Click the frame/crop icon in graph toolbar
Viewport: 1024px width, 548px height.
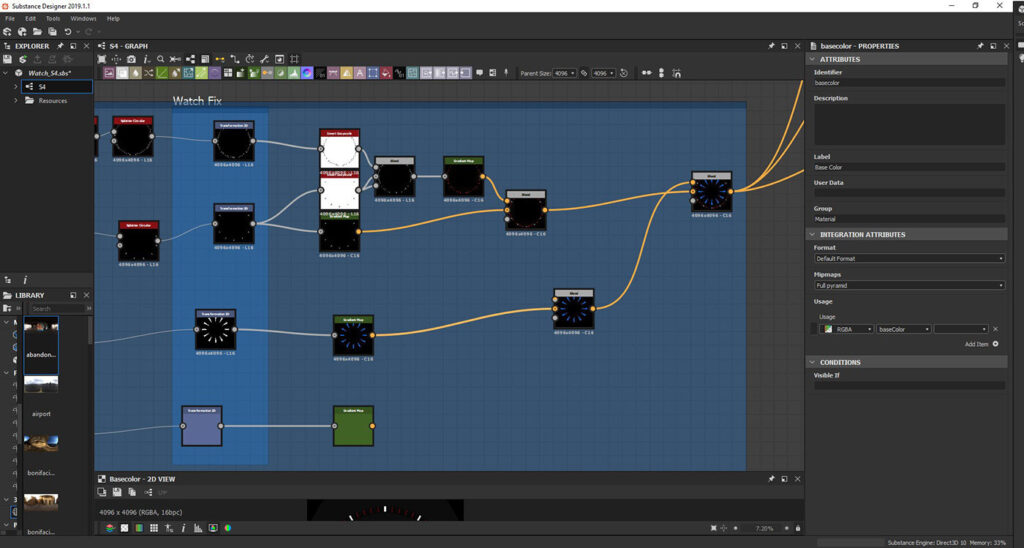pos(295,59)
